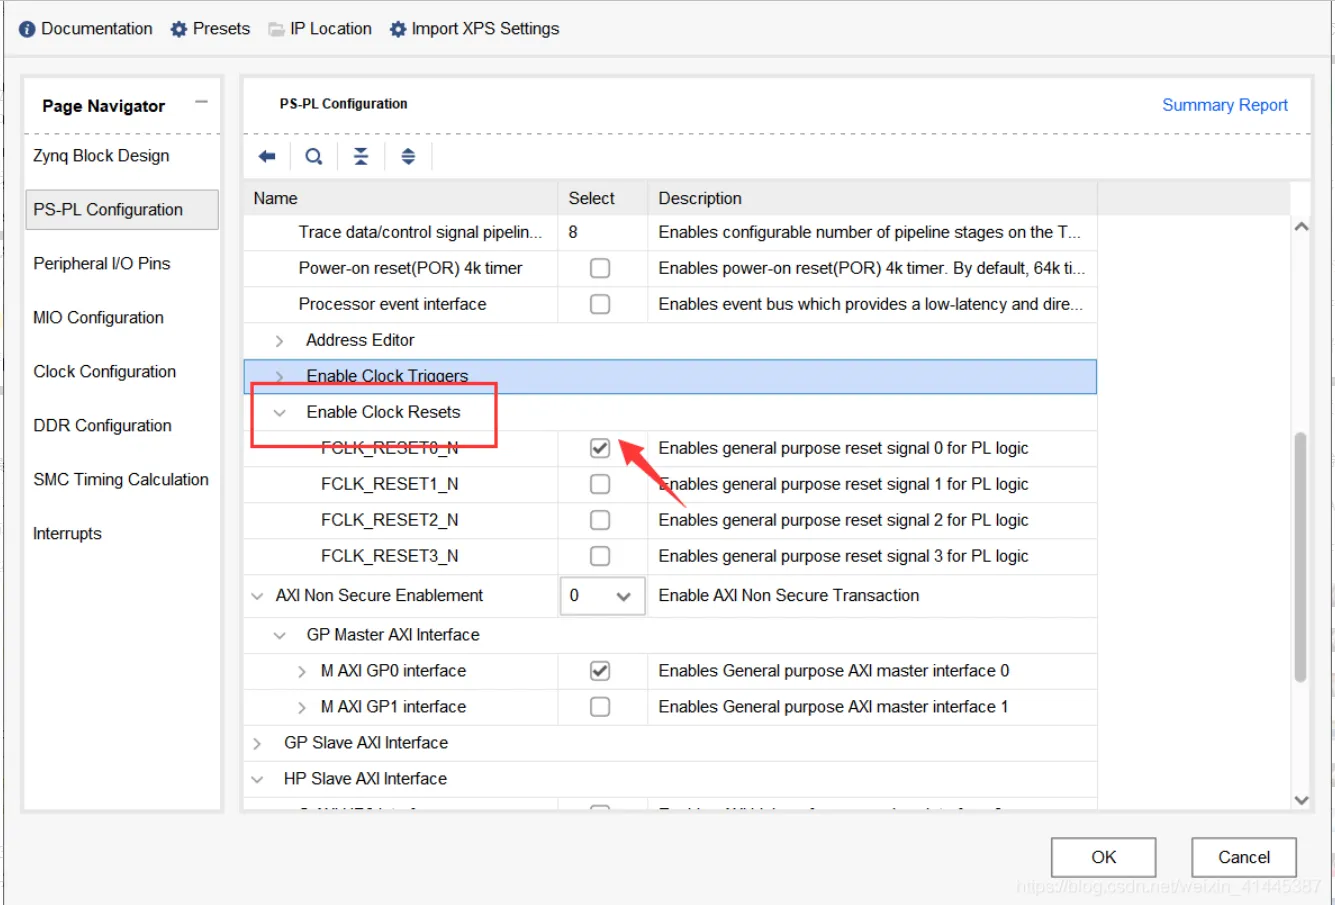The image size is (1335, 905).
Task: Open Documentation from the top bar
Action: (x=86, y=29)
